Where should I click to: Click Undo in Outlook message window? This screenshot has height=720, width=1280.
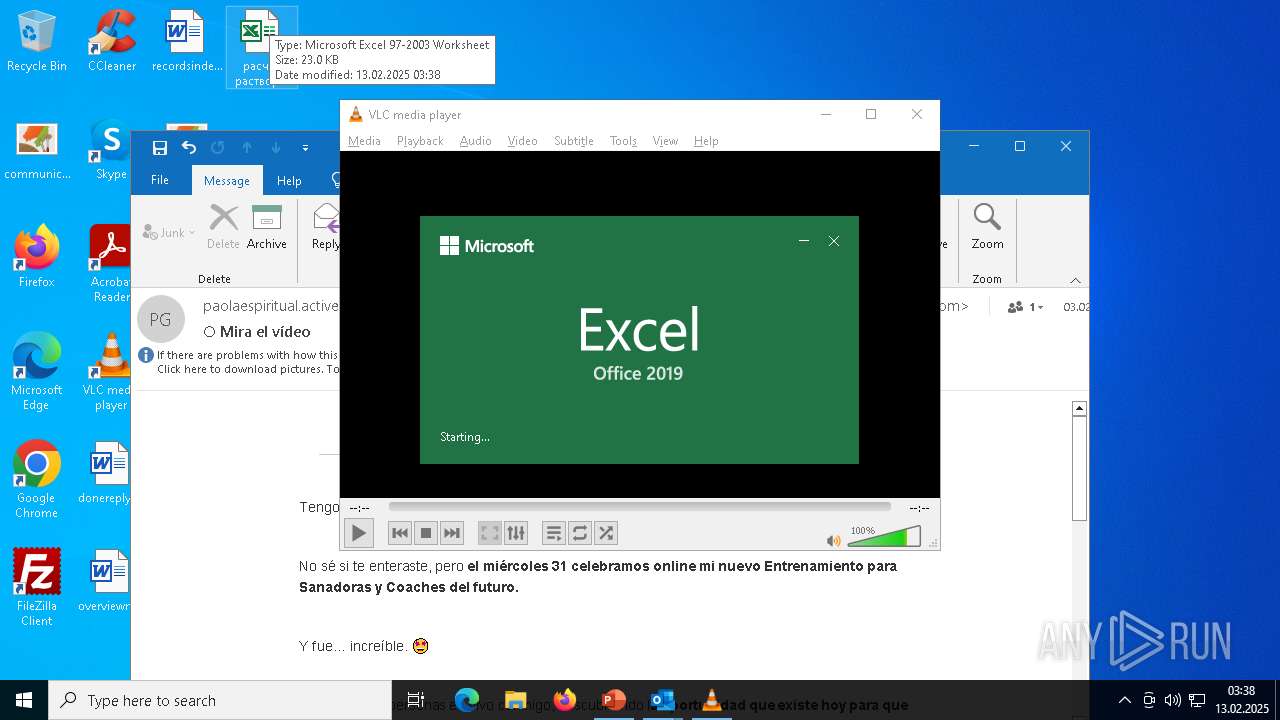click(189, 148)
